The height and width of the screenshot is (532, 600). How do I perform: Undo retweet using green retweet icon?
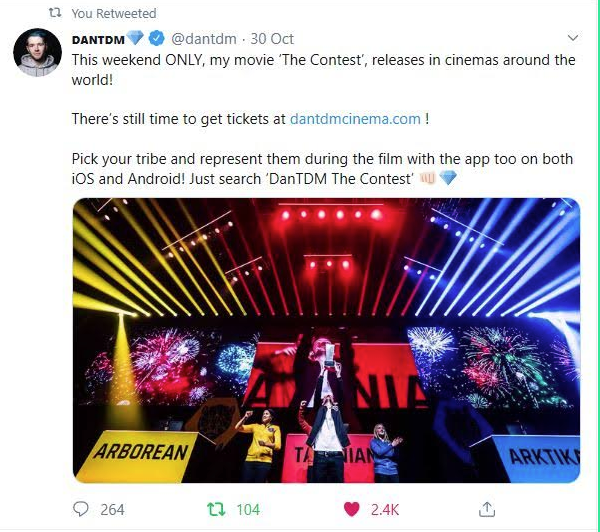[x=216, y=509]
